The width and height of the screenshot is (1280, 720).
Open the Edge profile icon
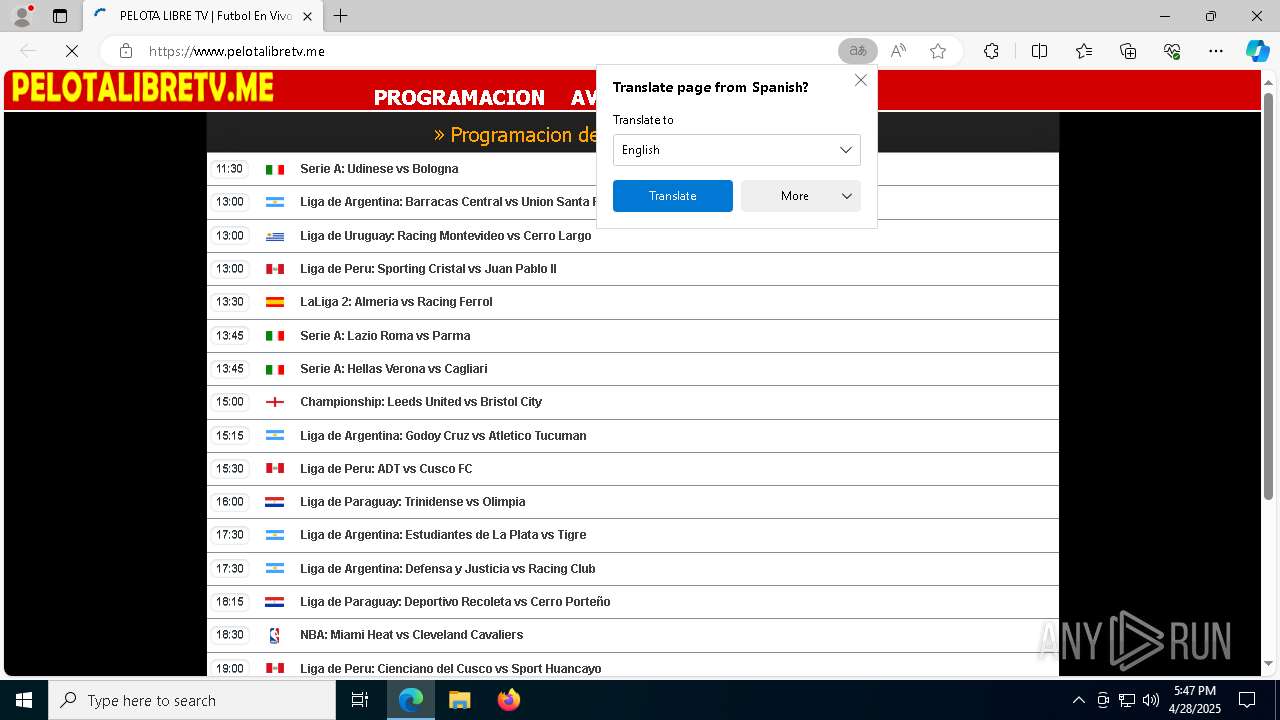(21, 16)
